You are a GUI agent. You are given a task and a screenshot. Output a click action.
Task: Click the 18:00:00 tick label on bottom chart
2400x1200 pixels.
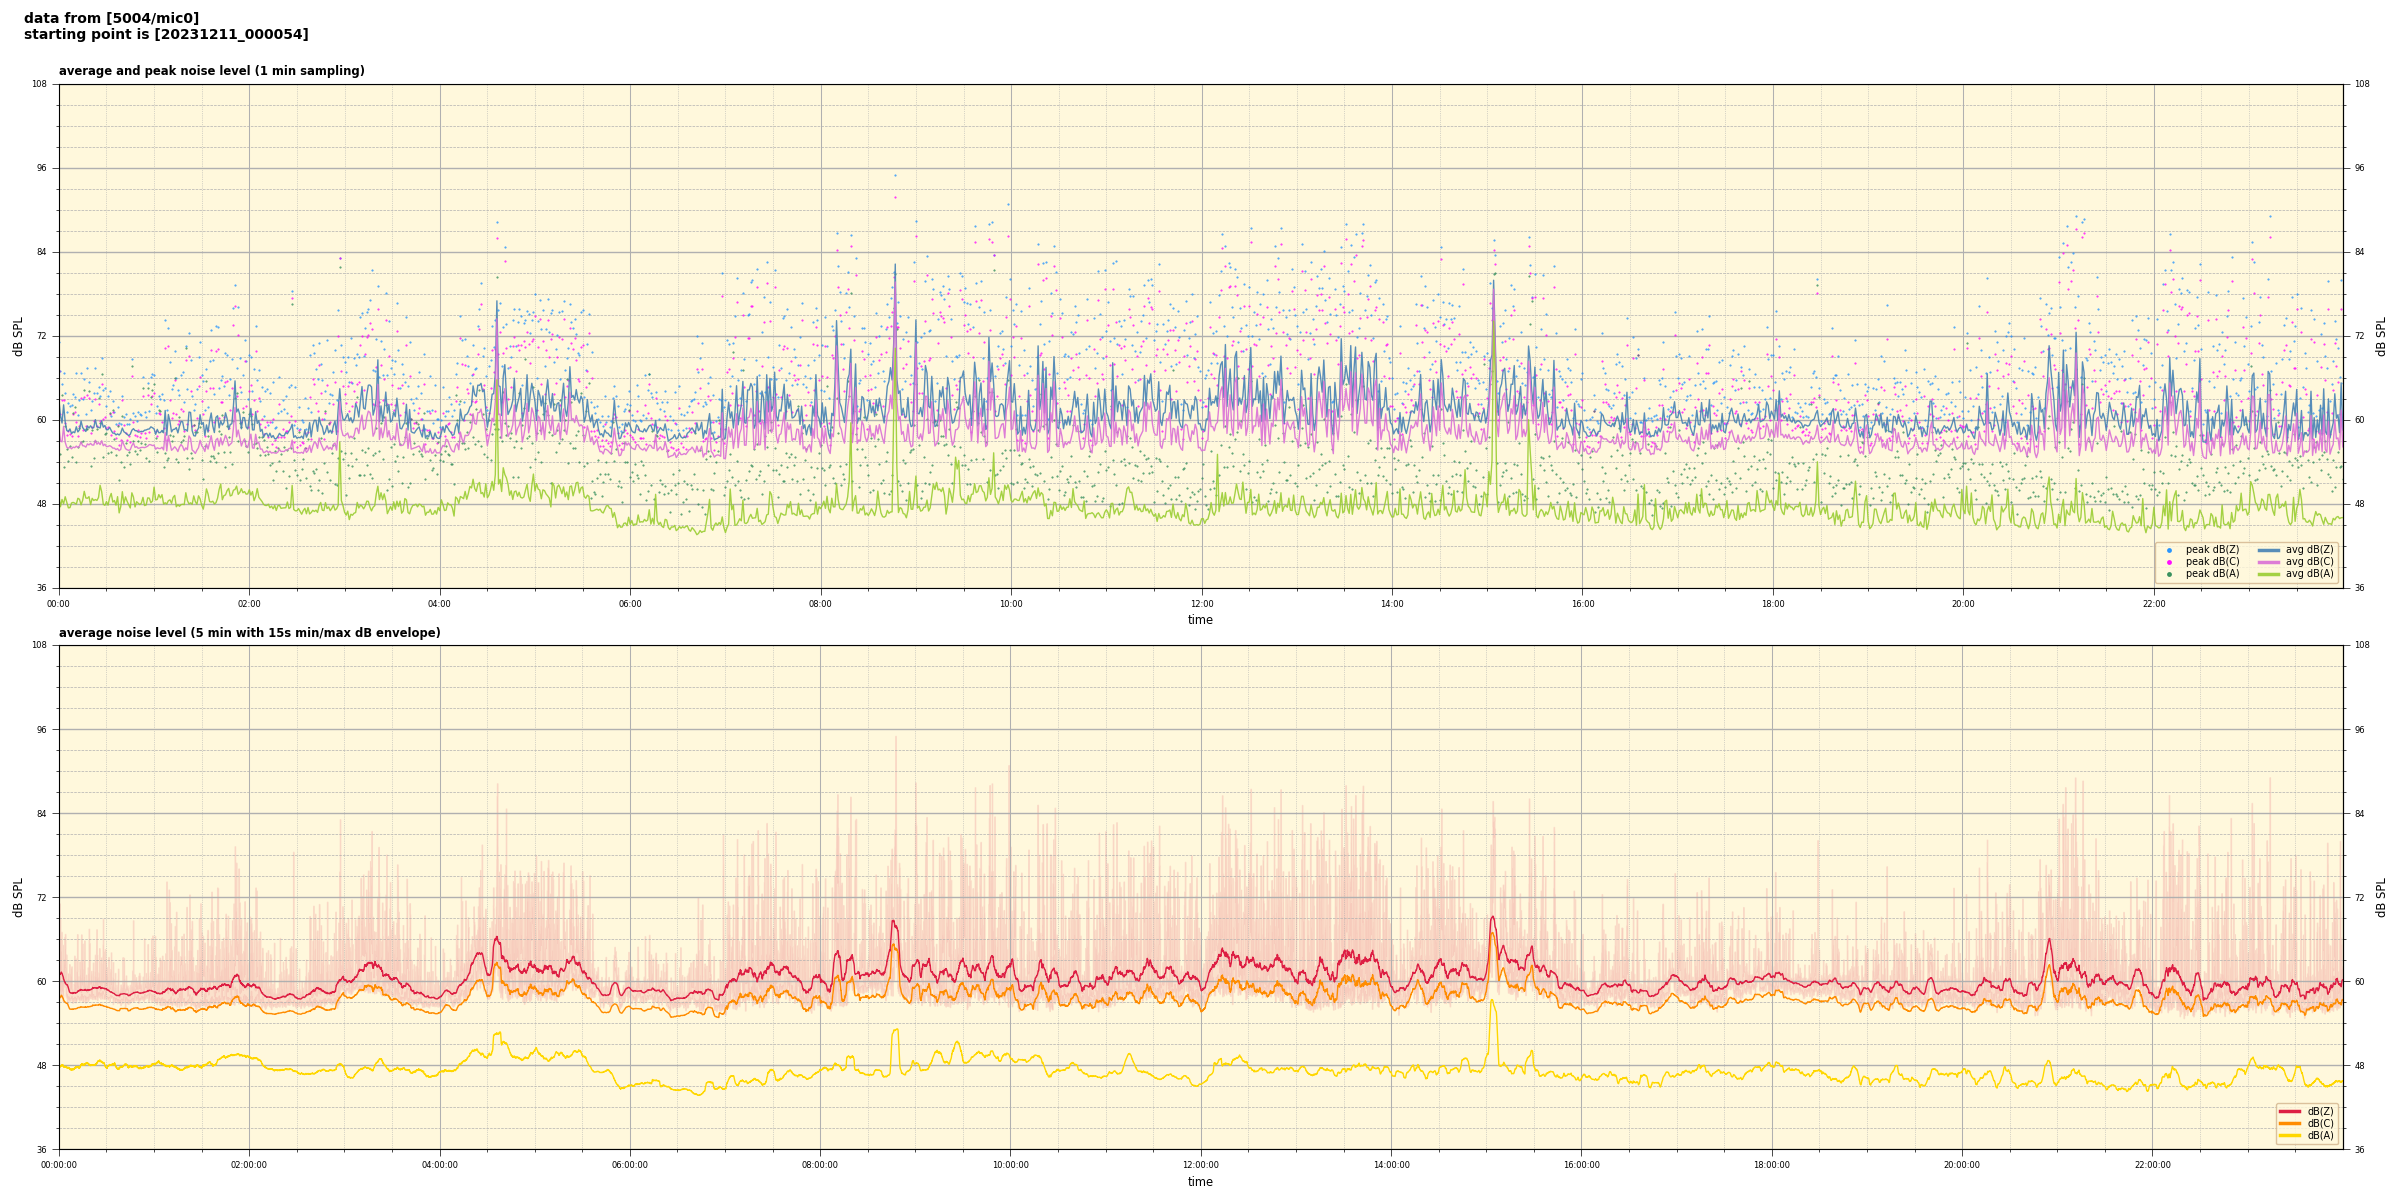pyautogui.click(x=1772, y=1165)
